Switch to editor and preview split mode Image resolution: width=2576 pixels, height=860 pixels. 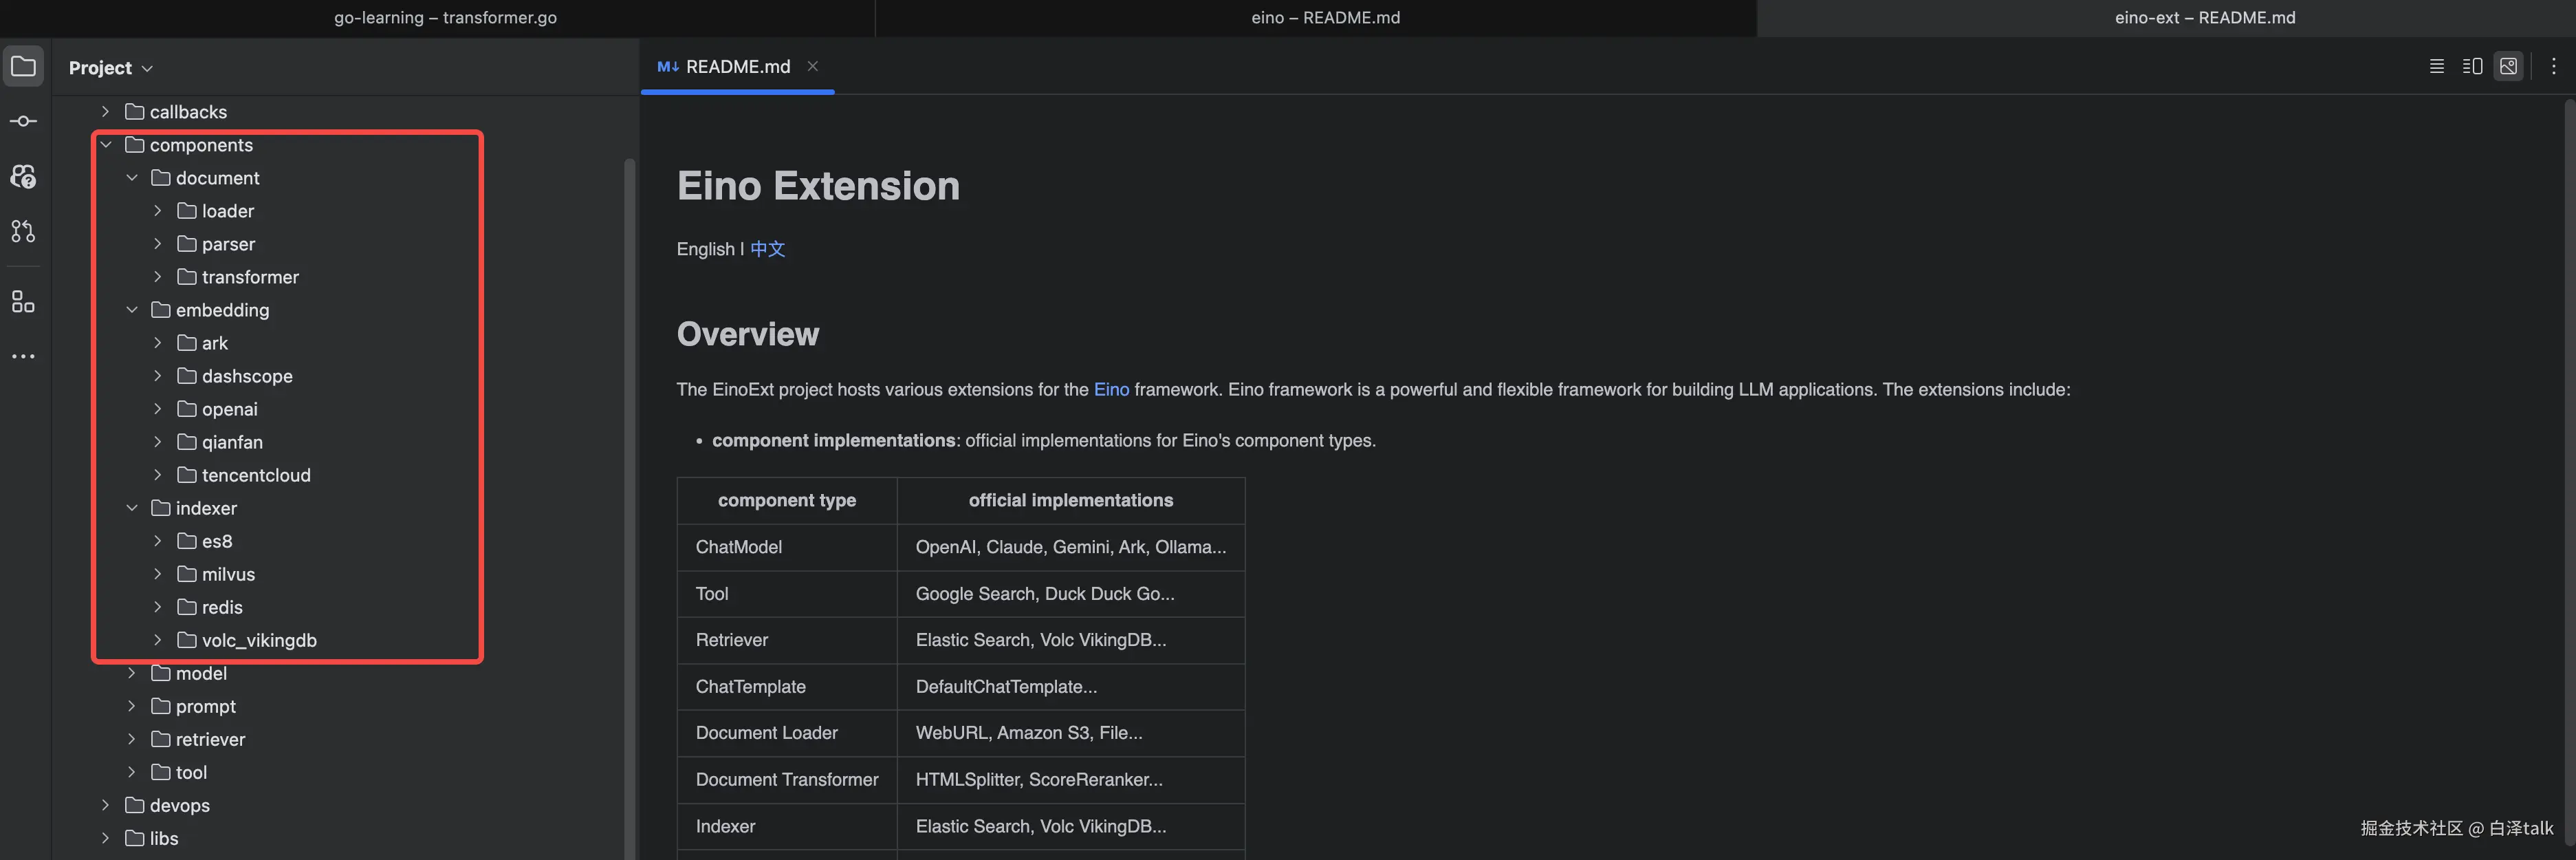(2472, 66)
